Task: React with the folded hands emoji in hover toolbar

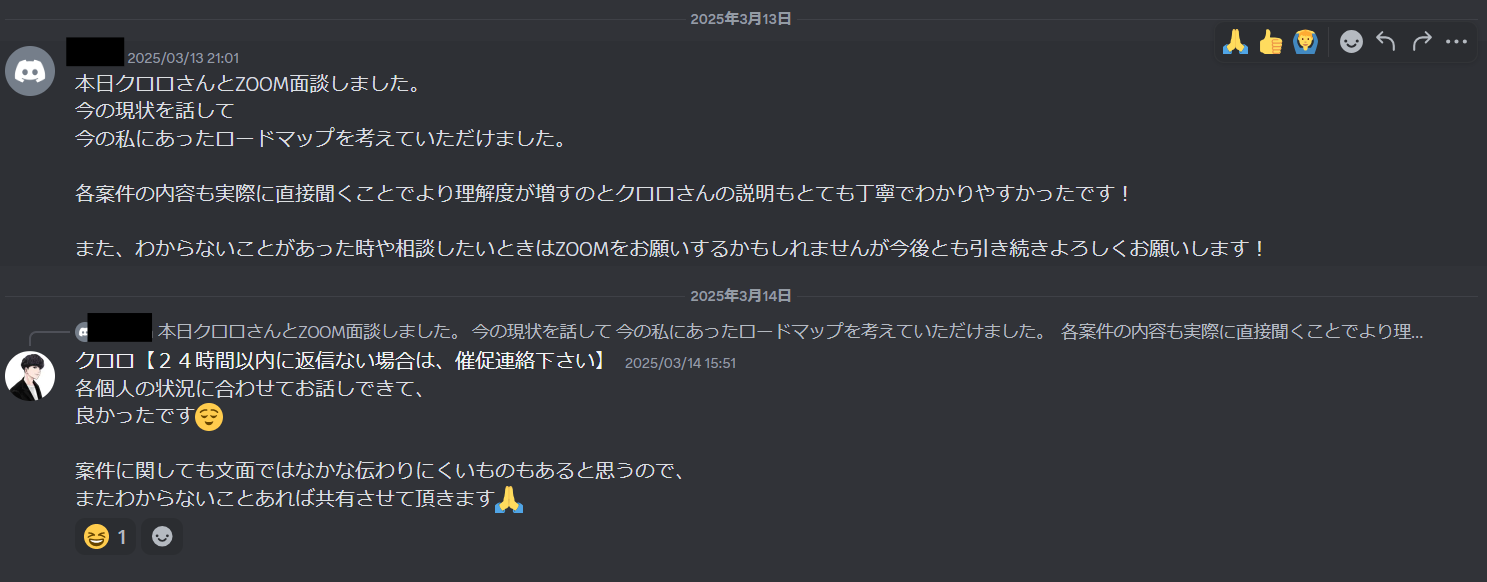Action: click(1235, 42)
